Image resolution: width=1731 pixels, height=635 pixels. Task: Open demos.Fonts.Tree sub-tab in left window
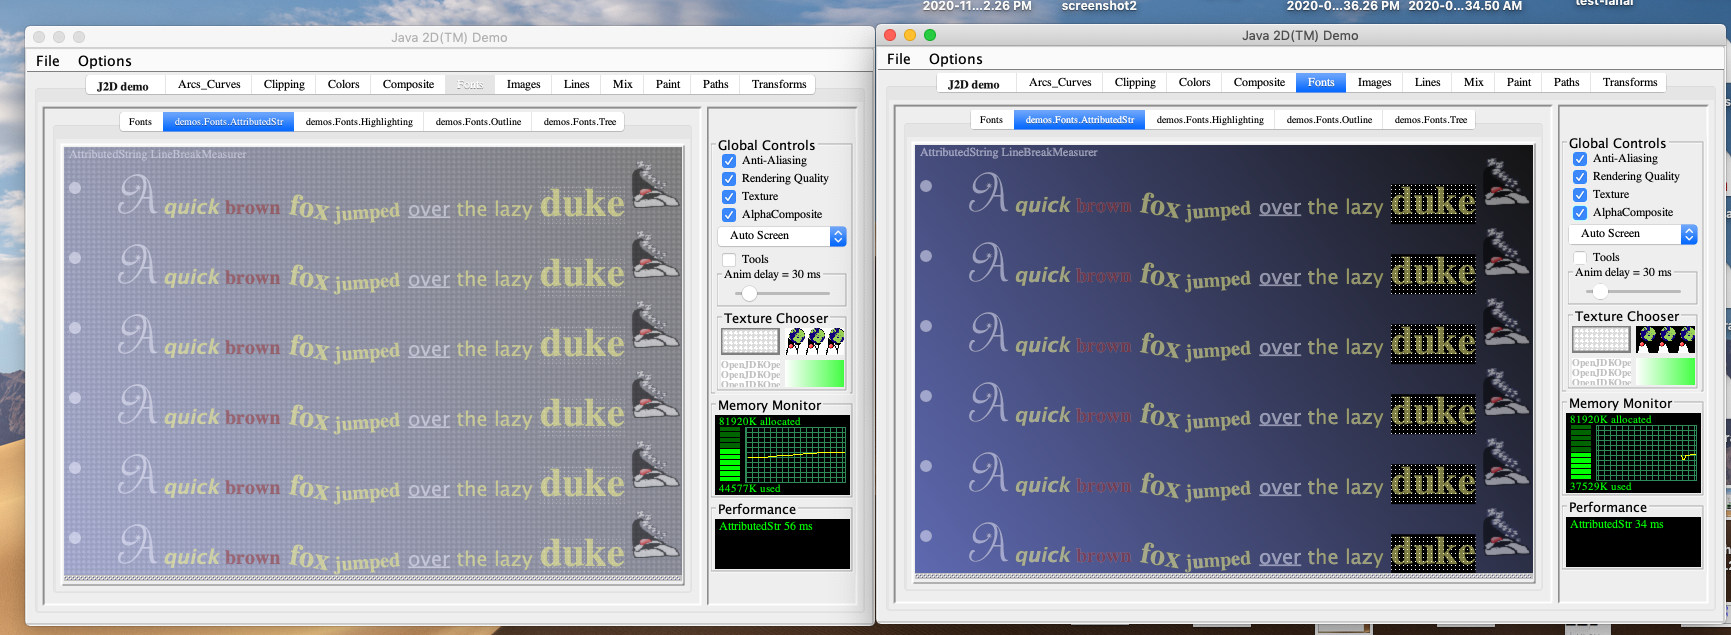pyautogui.click(x=579, y=122)
